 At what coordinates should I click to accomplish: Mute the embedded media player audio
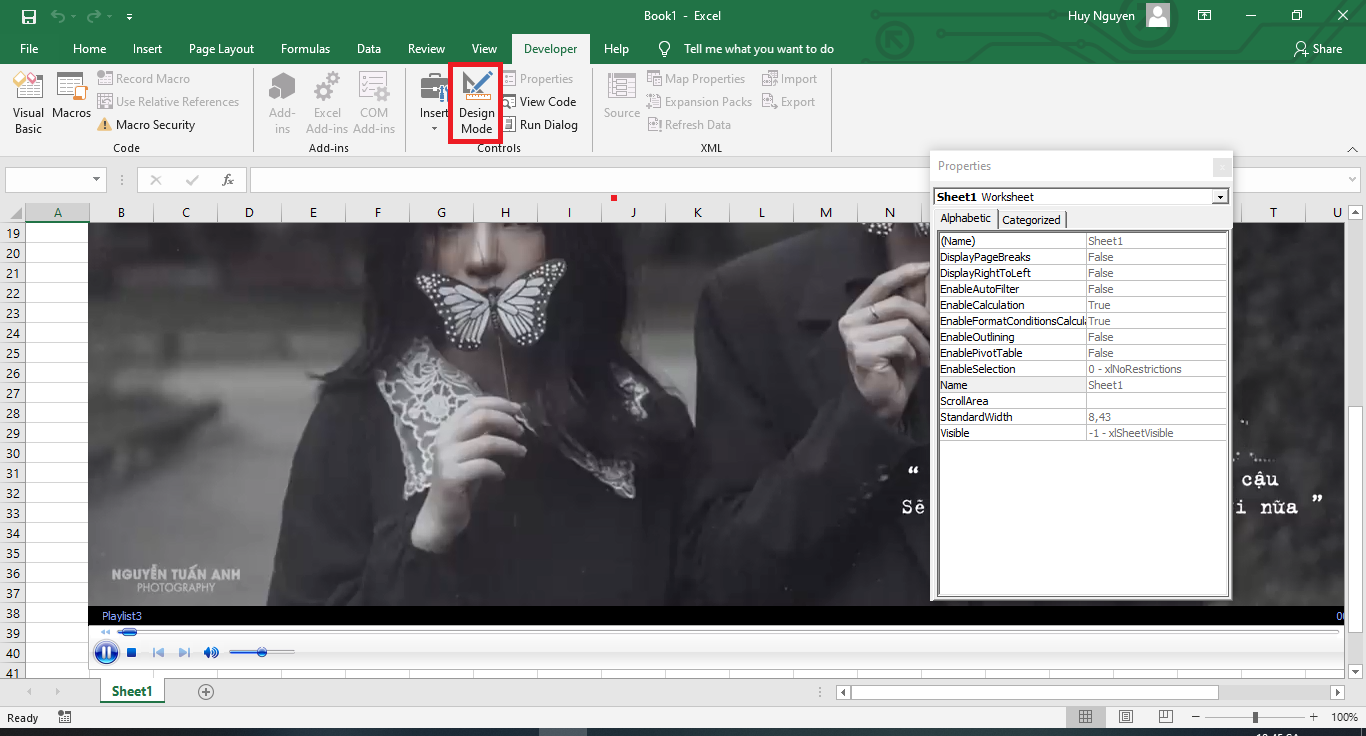tap(211, 651)
